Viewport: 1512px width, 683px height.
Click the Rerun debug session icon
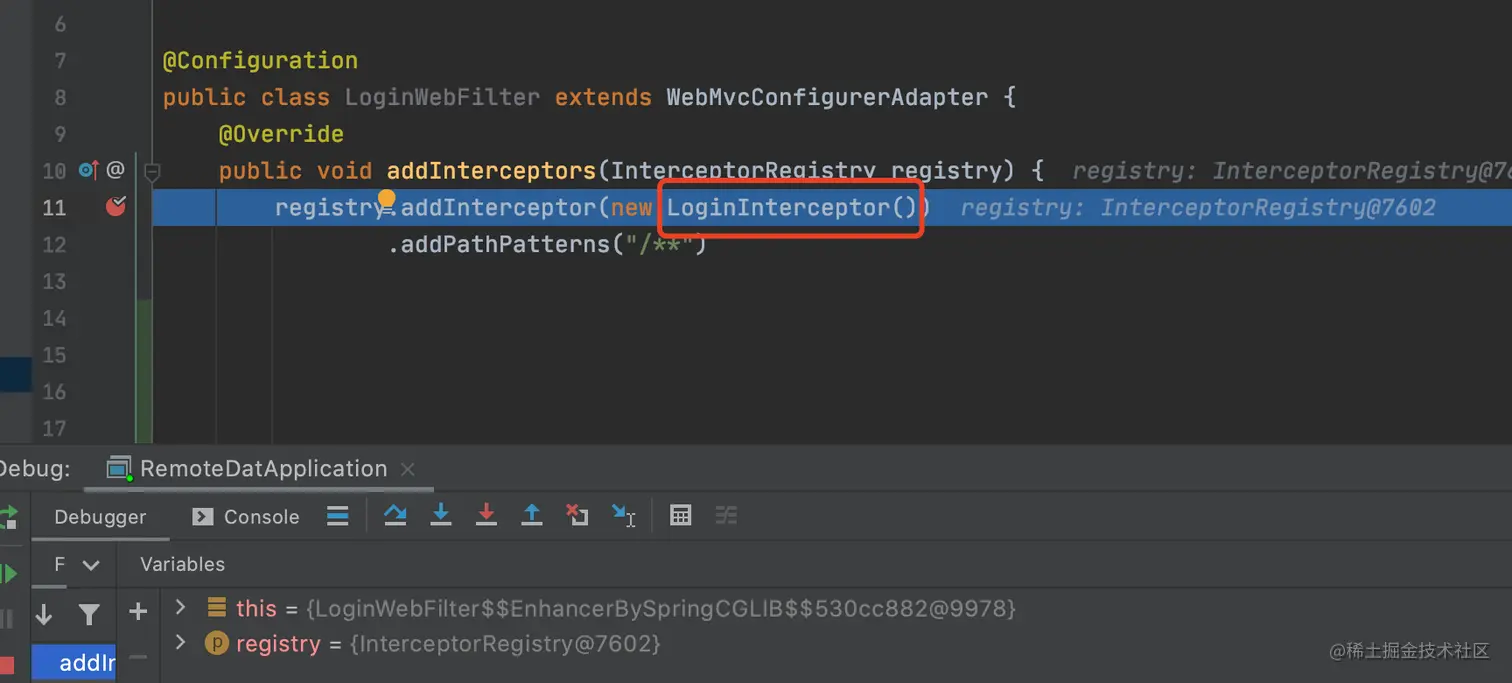[8, 516]
